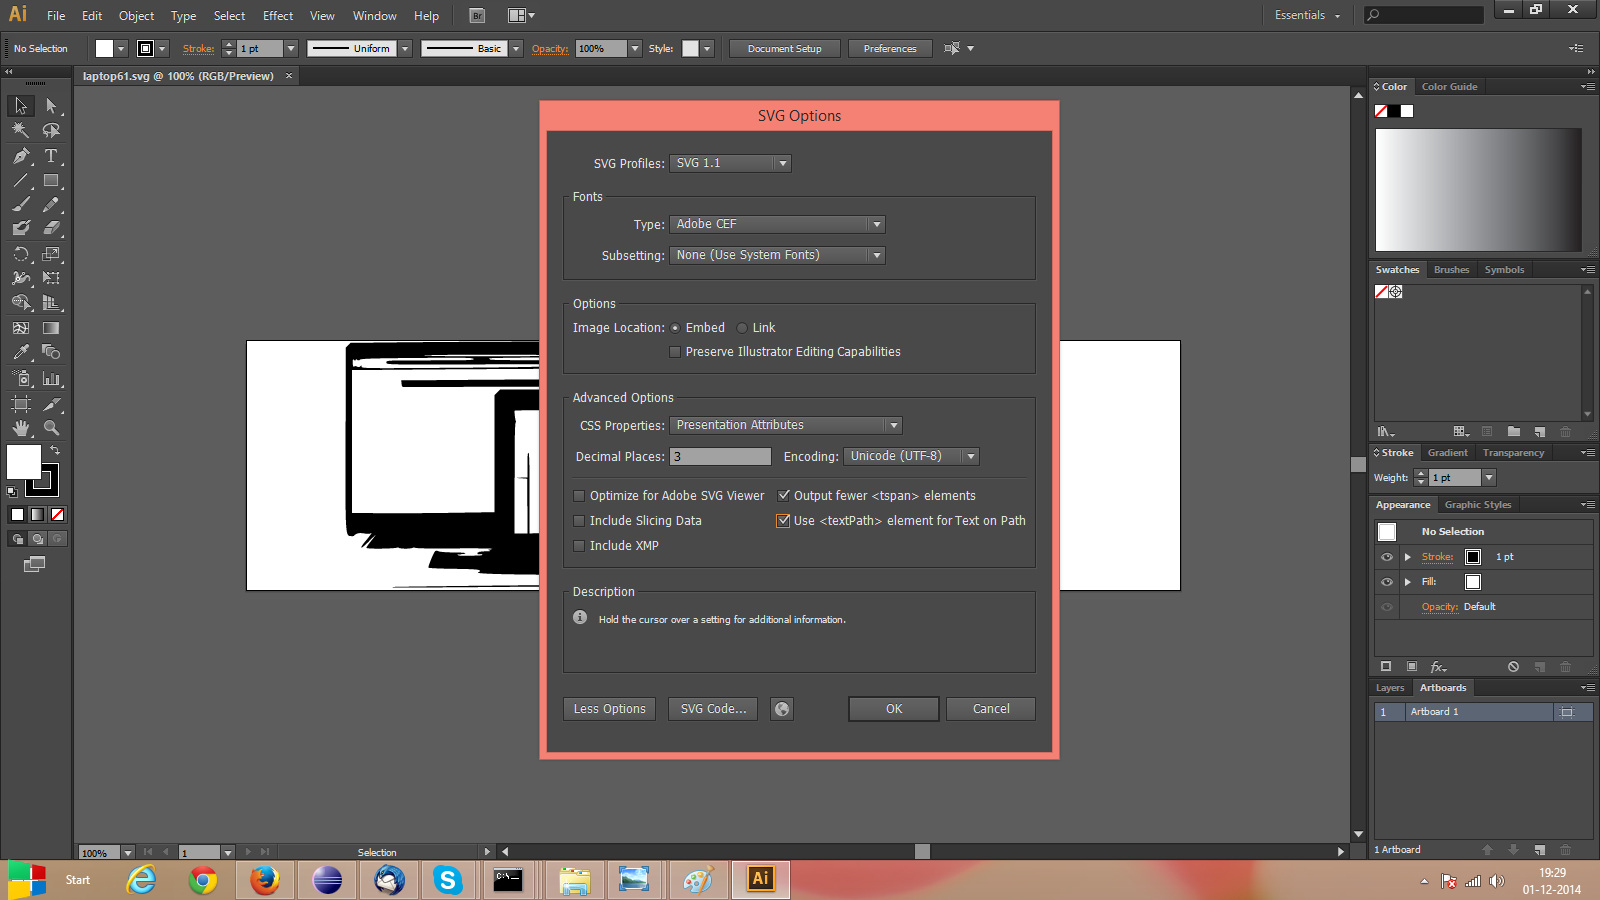The height and width of the screenshot is (900, 1600).
Task: Switch to Layers panel tab
Action: click(x=1390, y=688)
